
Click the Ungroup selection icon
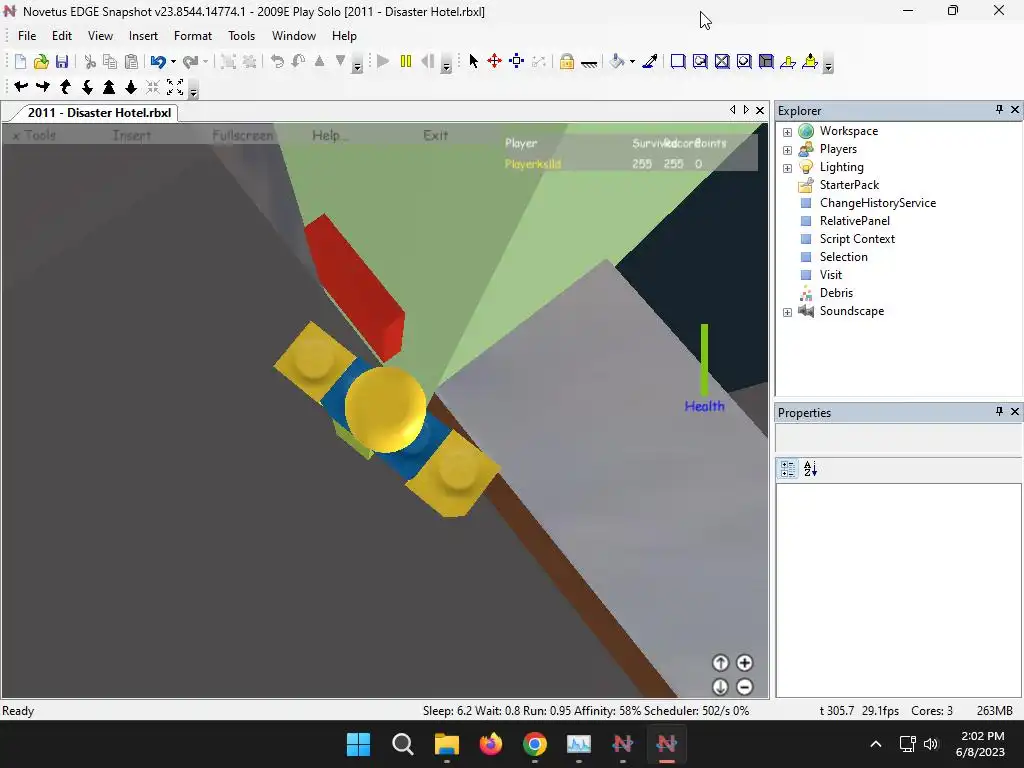pos(249,61)
